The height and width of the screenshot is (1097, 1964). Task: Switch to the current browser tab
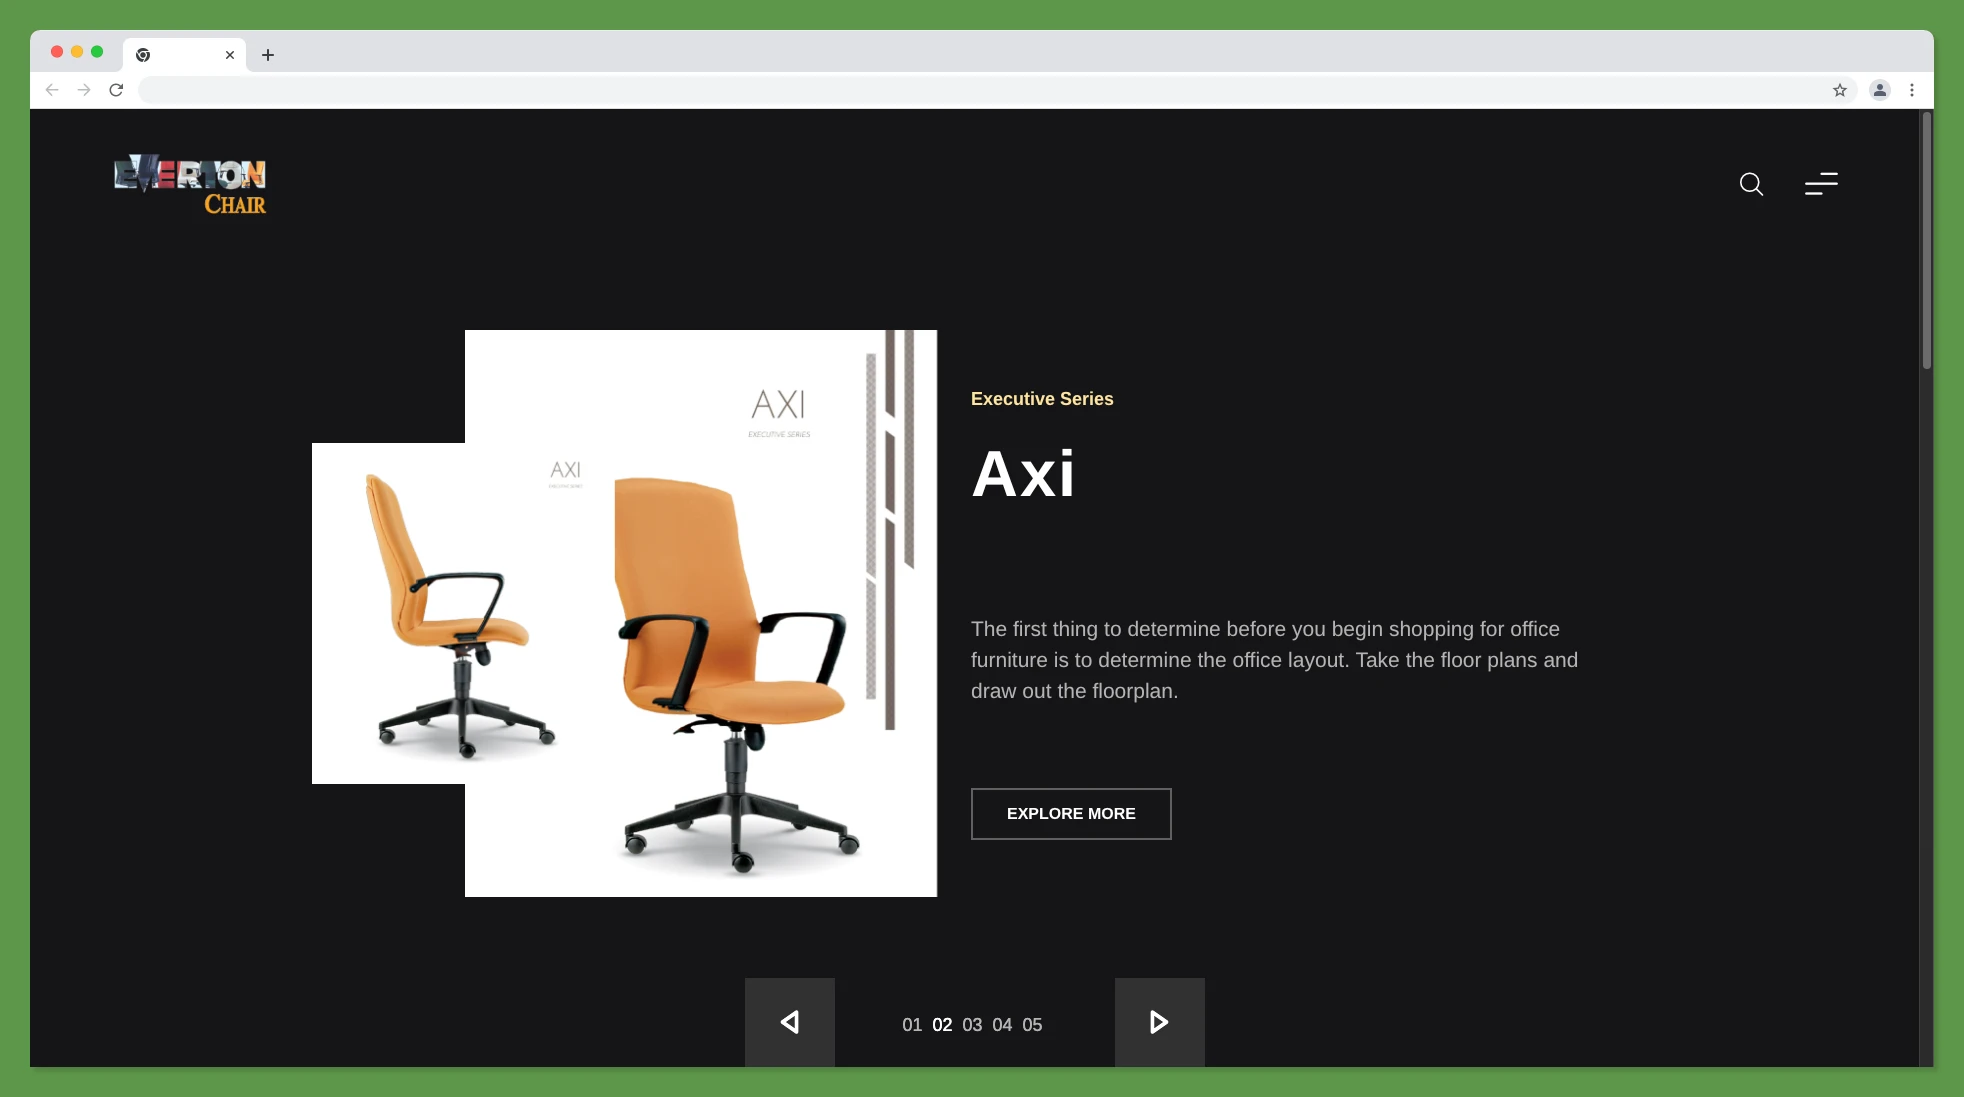click(x=180, y=55)
